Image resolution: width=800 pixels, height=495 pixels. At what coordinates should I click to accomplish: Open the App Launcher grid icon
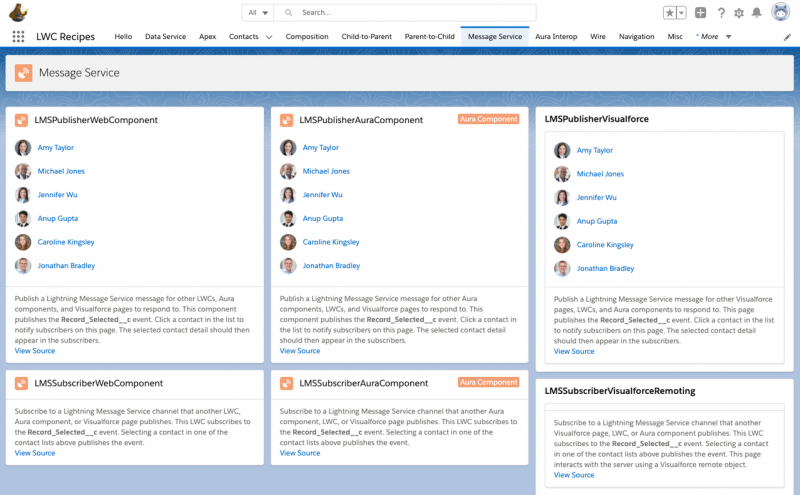18,36
